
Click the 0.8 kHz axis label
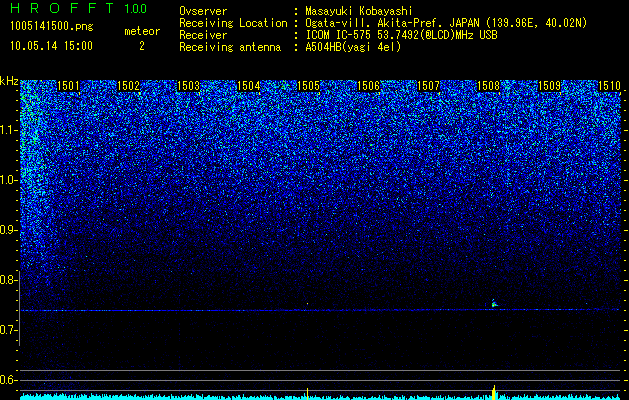coord(9,280)
